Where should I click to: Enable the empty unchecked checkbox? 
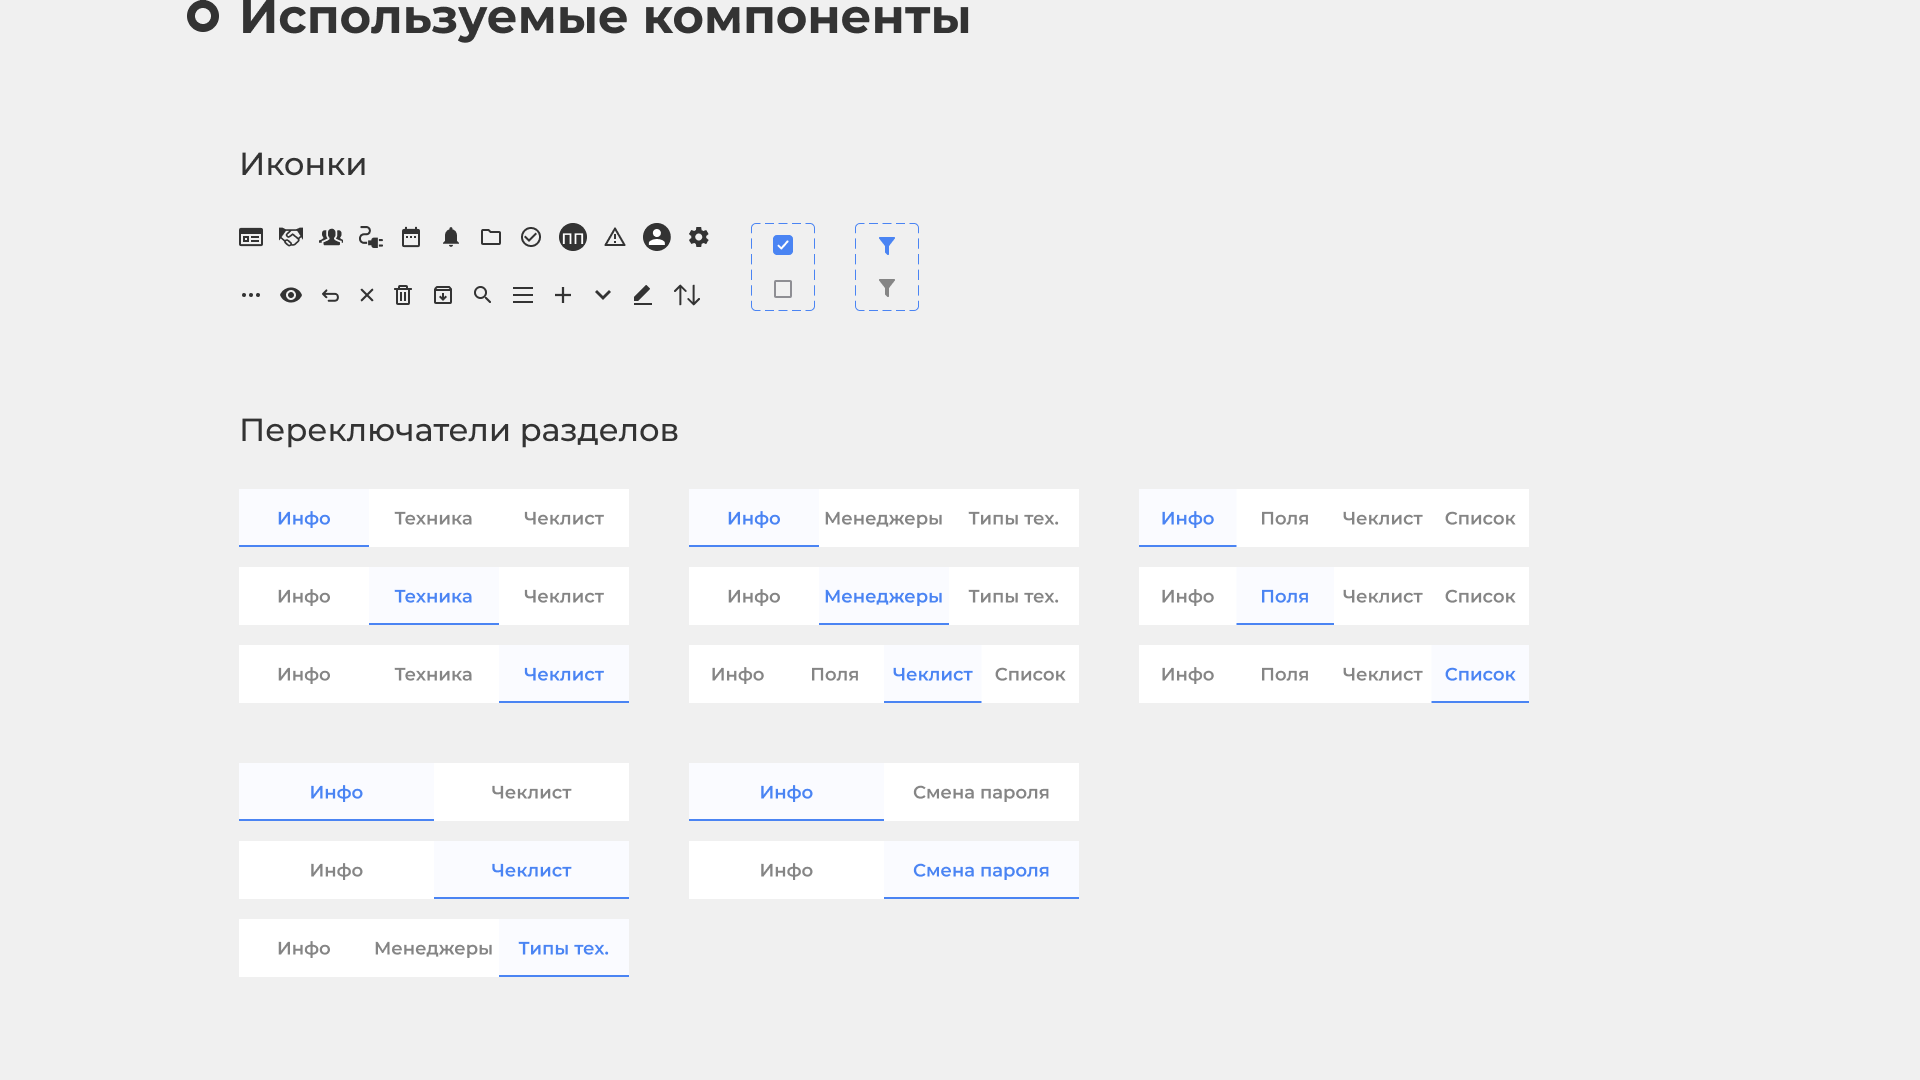pos(783,289)
